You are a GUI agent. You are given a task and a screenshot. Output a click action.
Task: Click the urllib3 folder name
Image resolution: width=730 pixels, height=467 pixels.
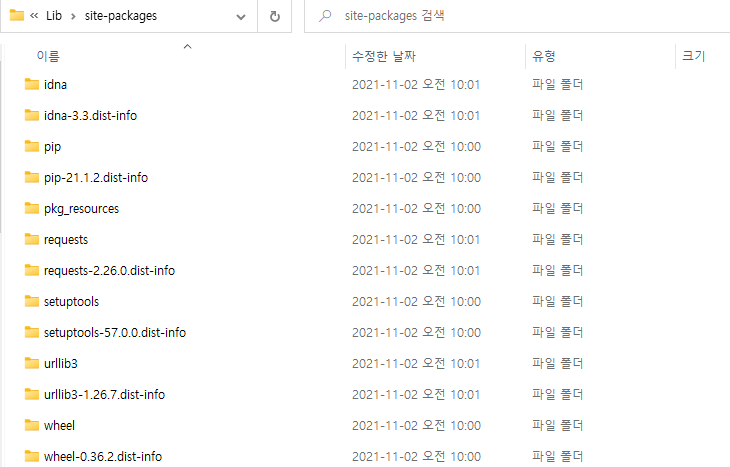[x=61, y=364]
